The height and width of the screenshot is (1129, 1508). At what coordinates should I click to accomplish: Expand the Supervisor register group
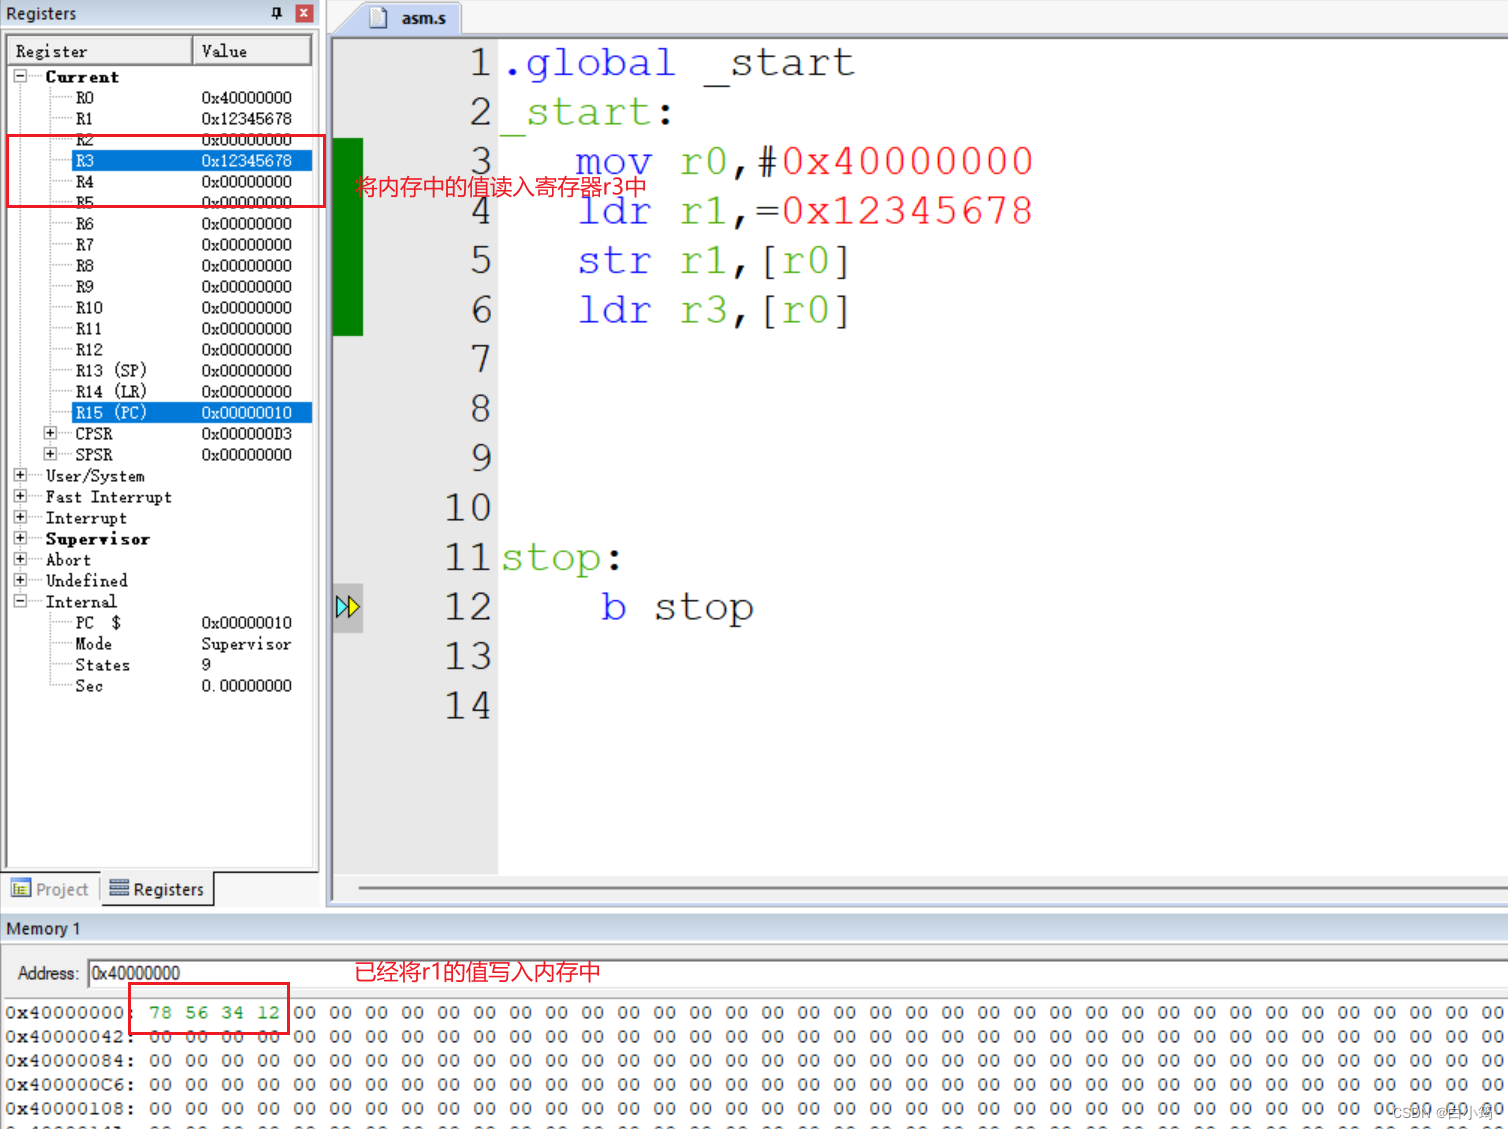pos(20,538)
